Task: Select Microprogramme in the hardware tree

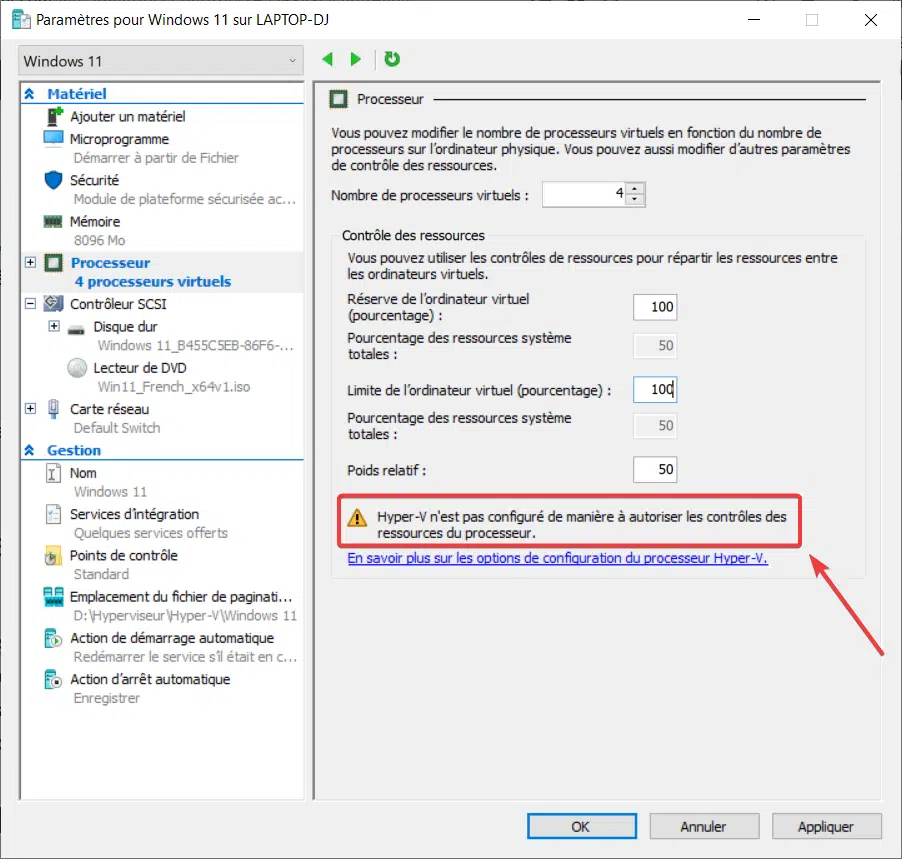Action: tap(119, 139)
